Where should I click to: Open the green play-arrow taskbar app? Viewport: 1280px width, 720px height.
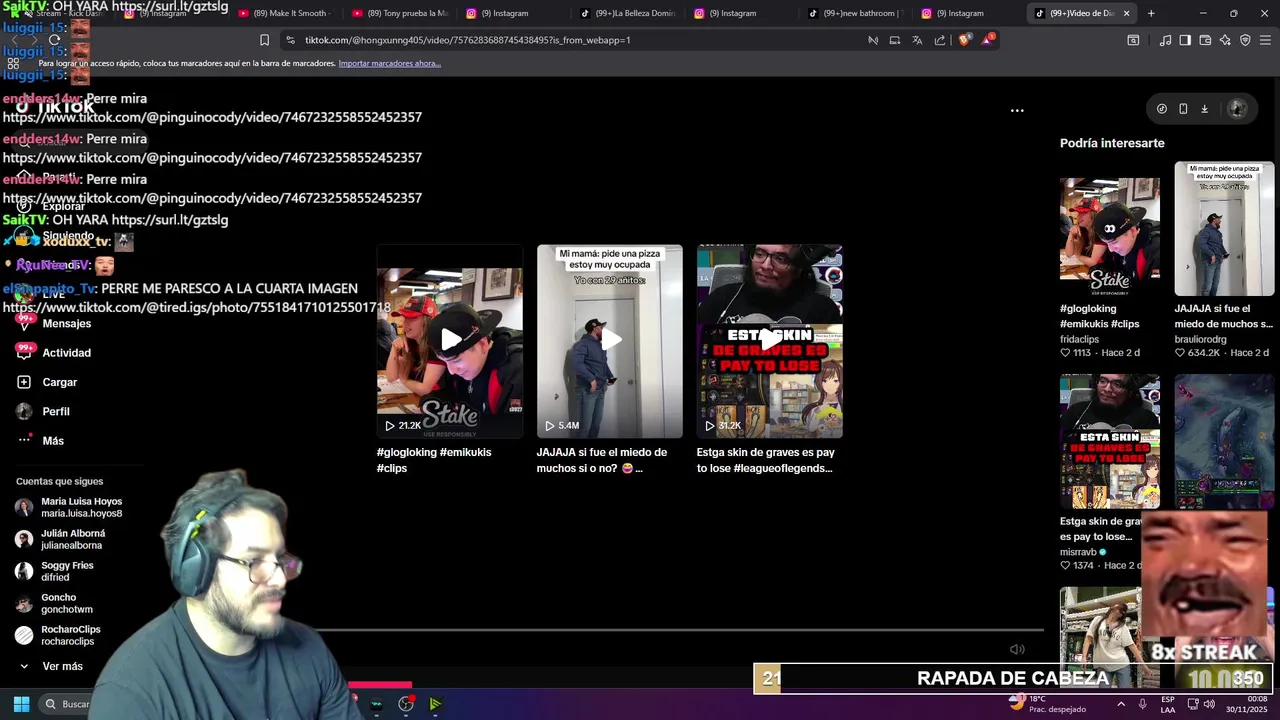tap(435, 704)
